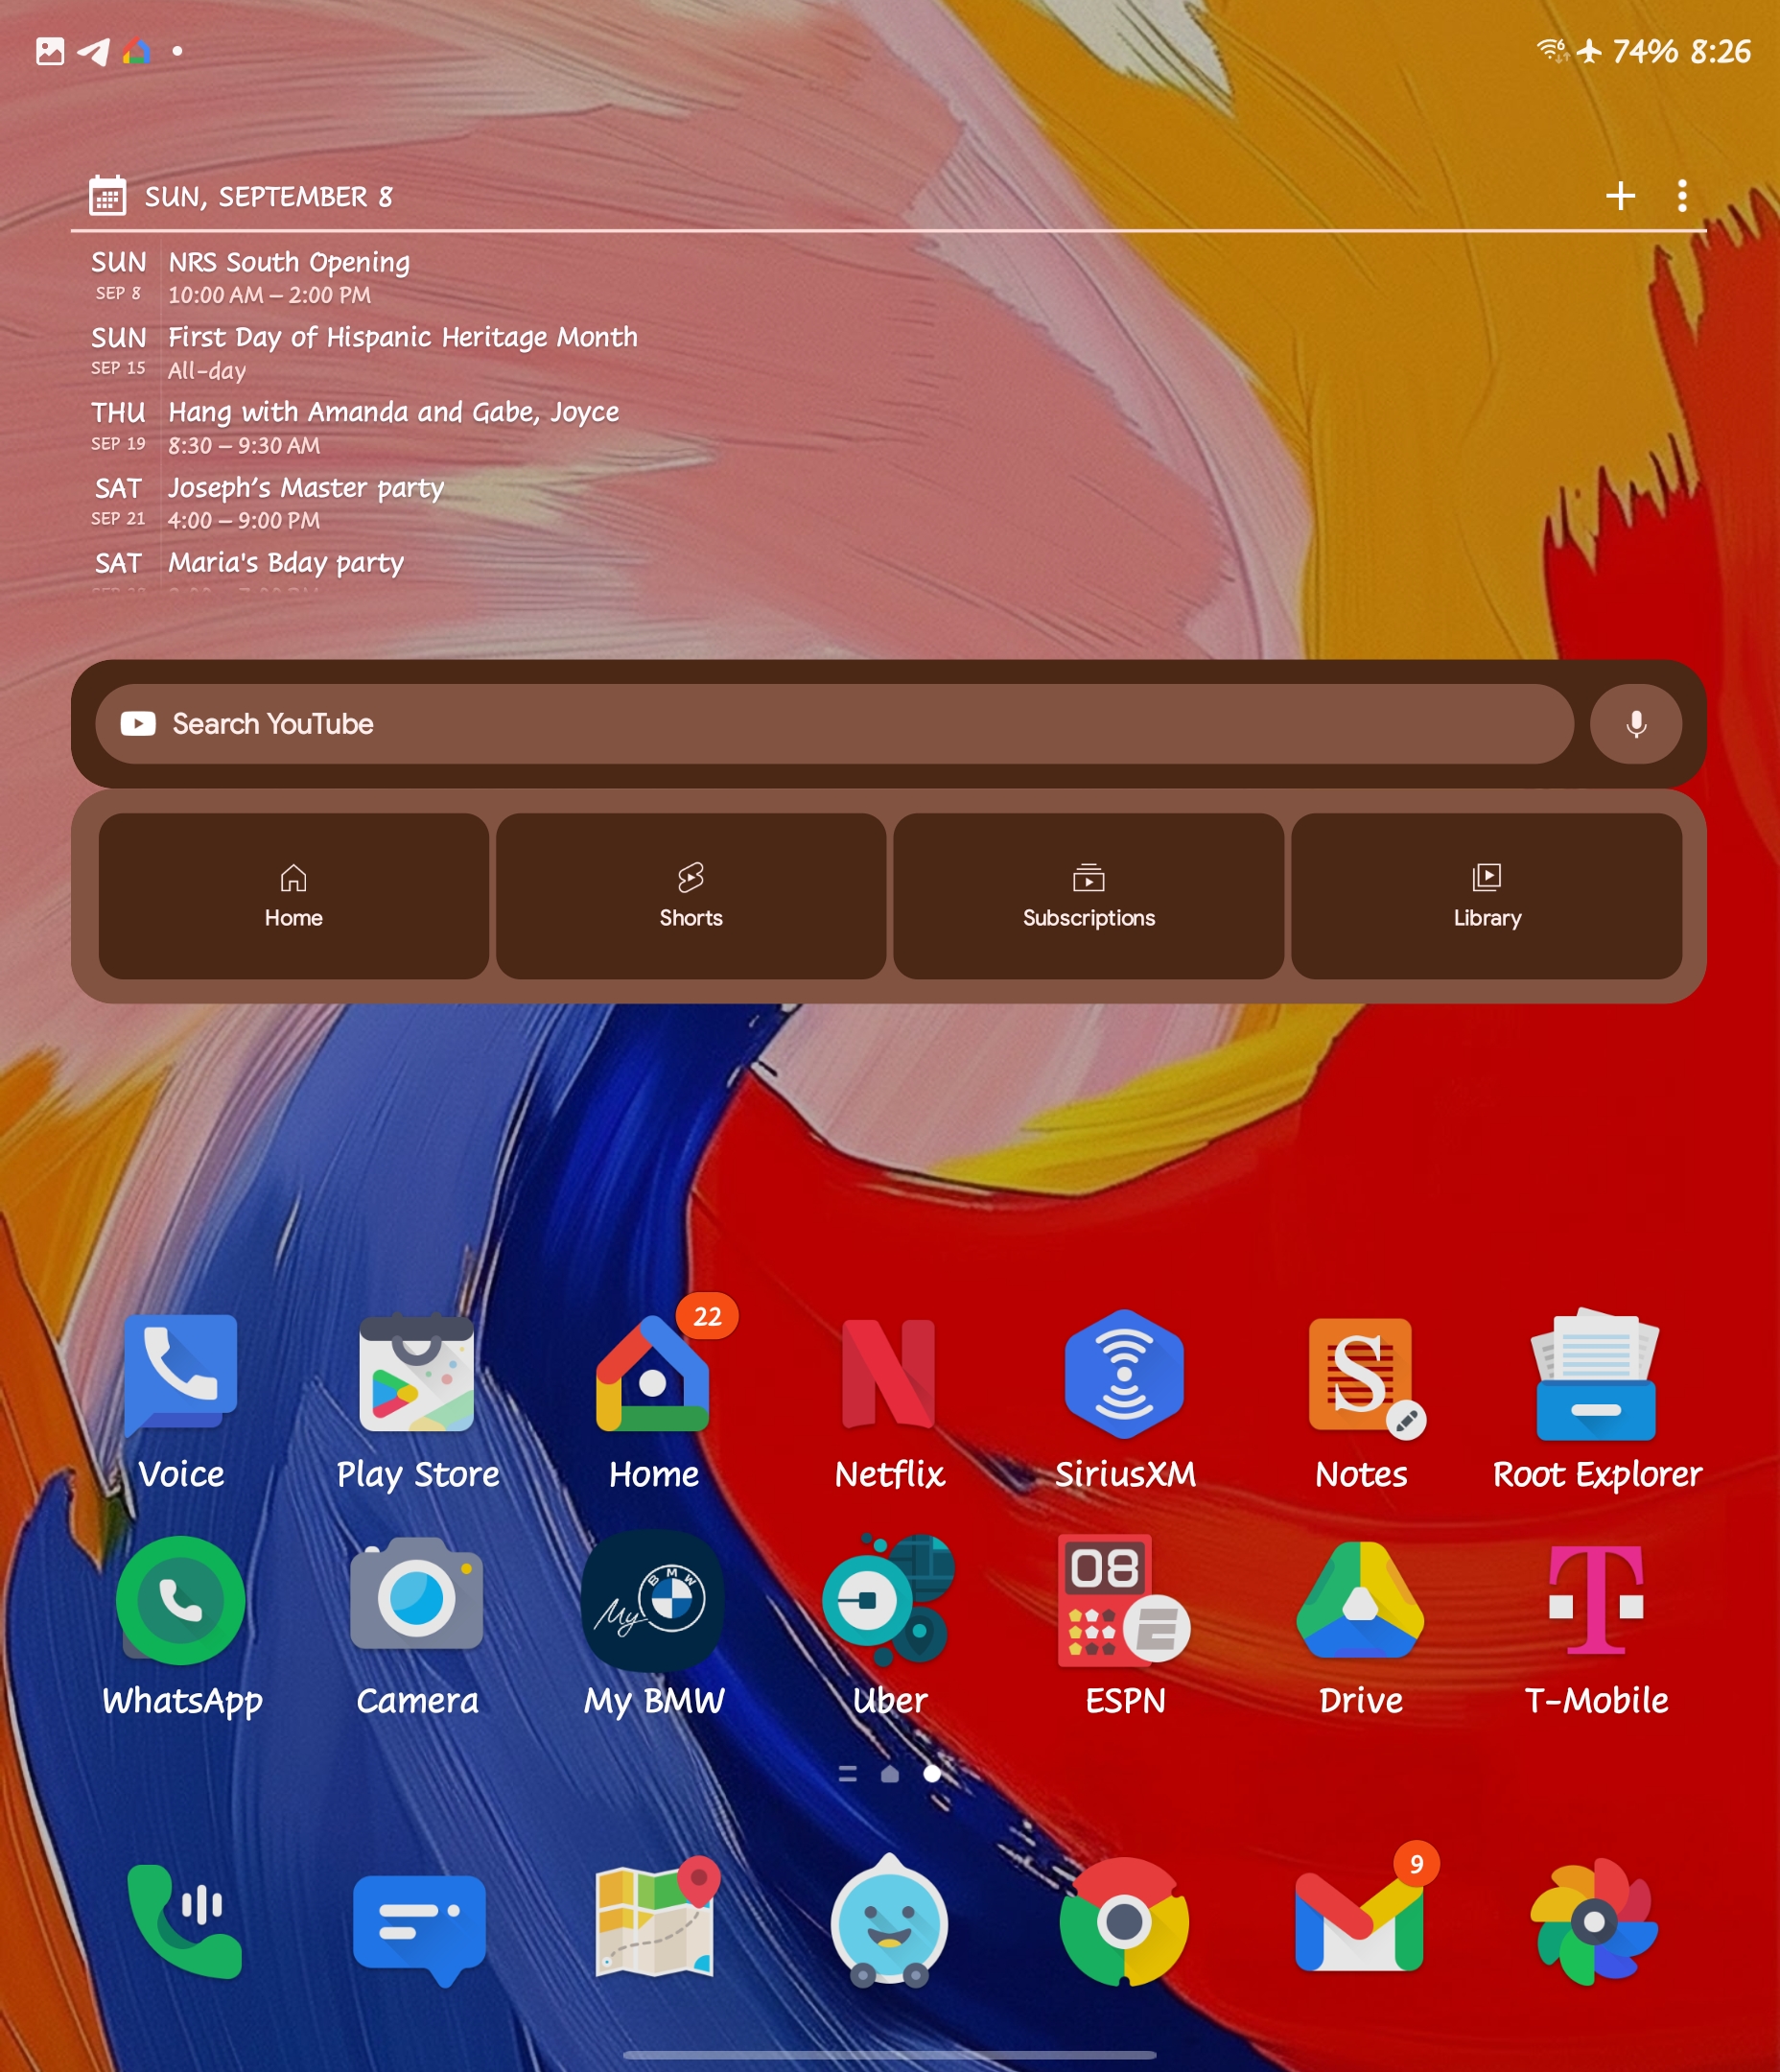This screenshot has width=1780, height=2072.
Task: Tap the feed page indicator lines
Action: click(847, 1773)
